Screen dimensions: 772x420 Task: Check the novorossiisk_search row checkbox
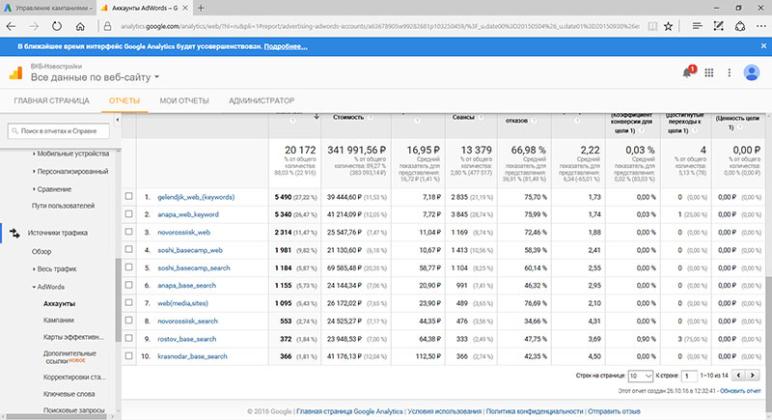129,321
